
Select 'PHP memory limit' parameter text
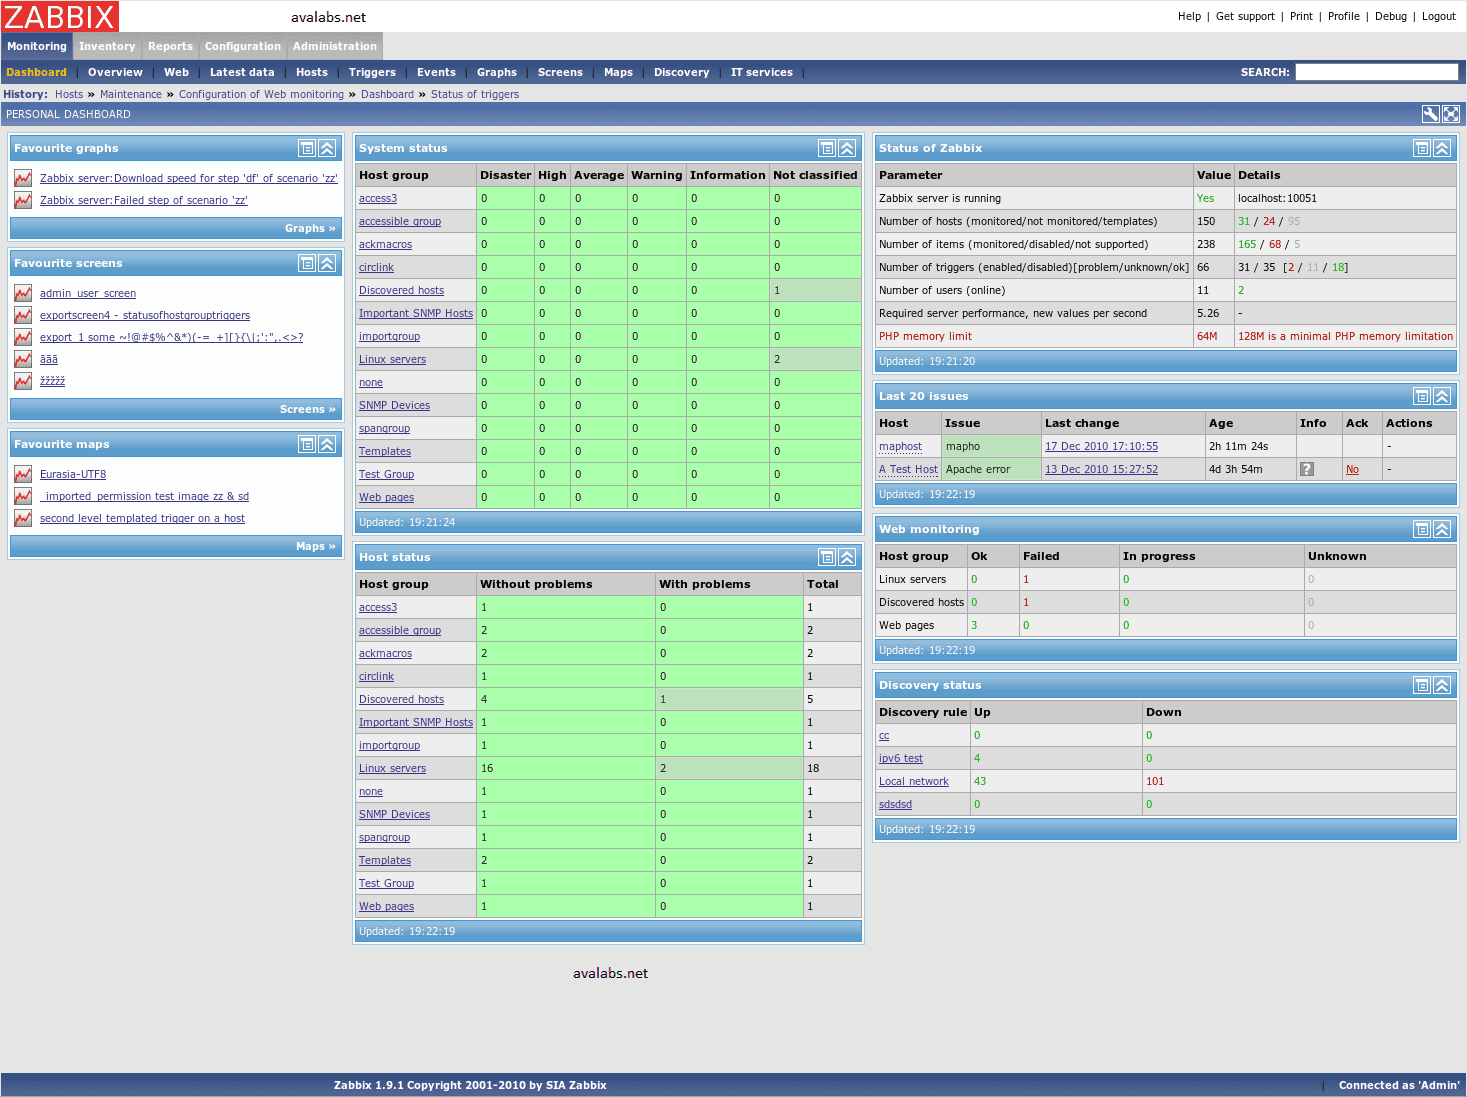click(x=925, y=336)
